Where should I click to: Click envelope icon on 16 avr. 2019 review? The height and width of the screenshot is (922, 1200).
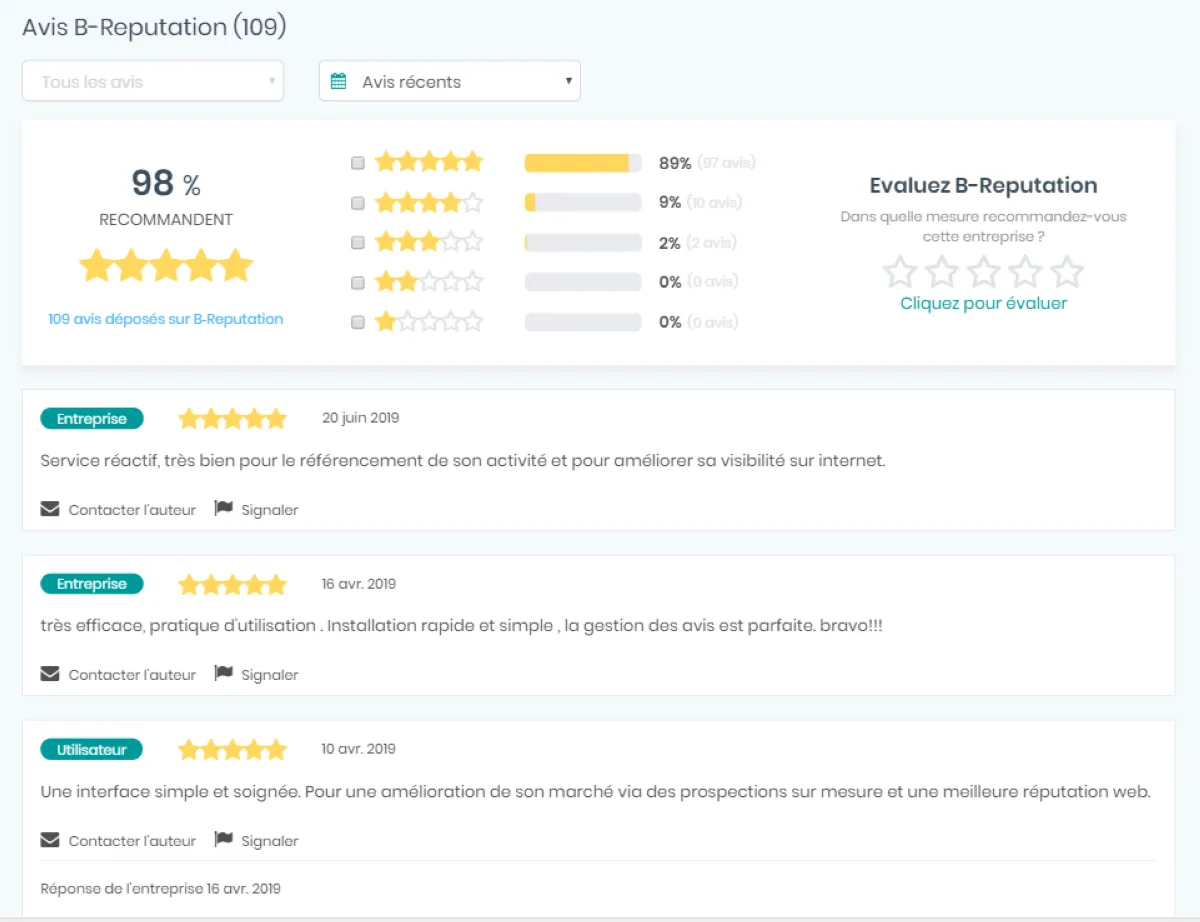pos(50,674)
